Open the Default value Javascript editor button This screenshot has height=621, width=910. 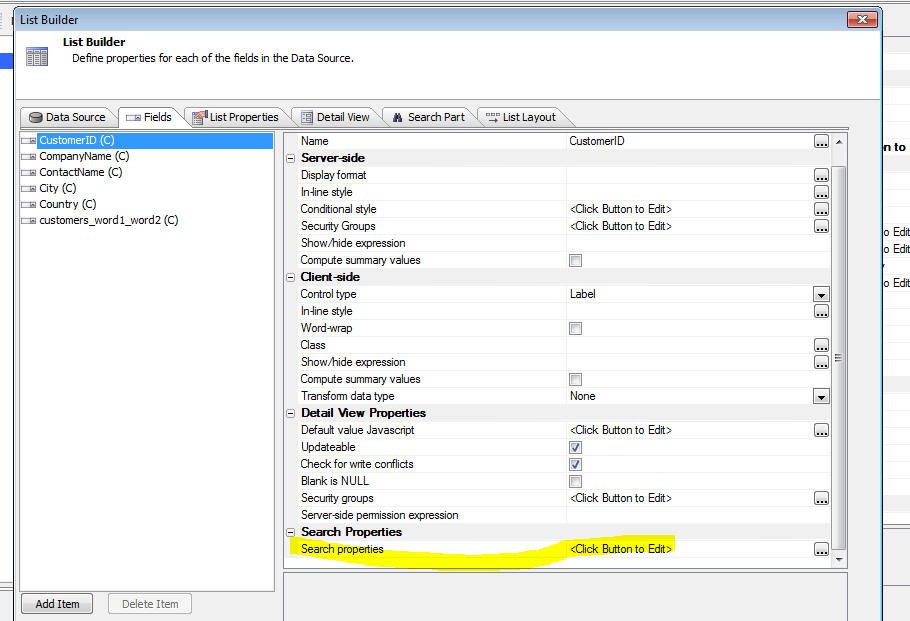[x=821, y=430]
